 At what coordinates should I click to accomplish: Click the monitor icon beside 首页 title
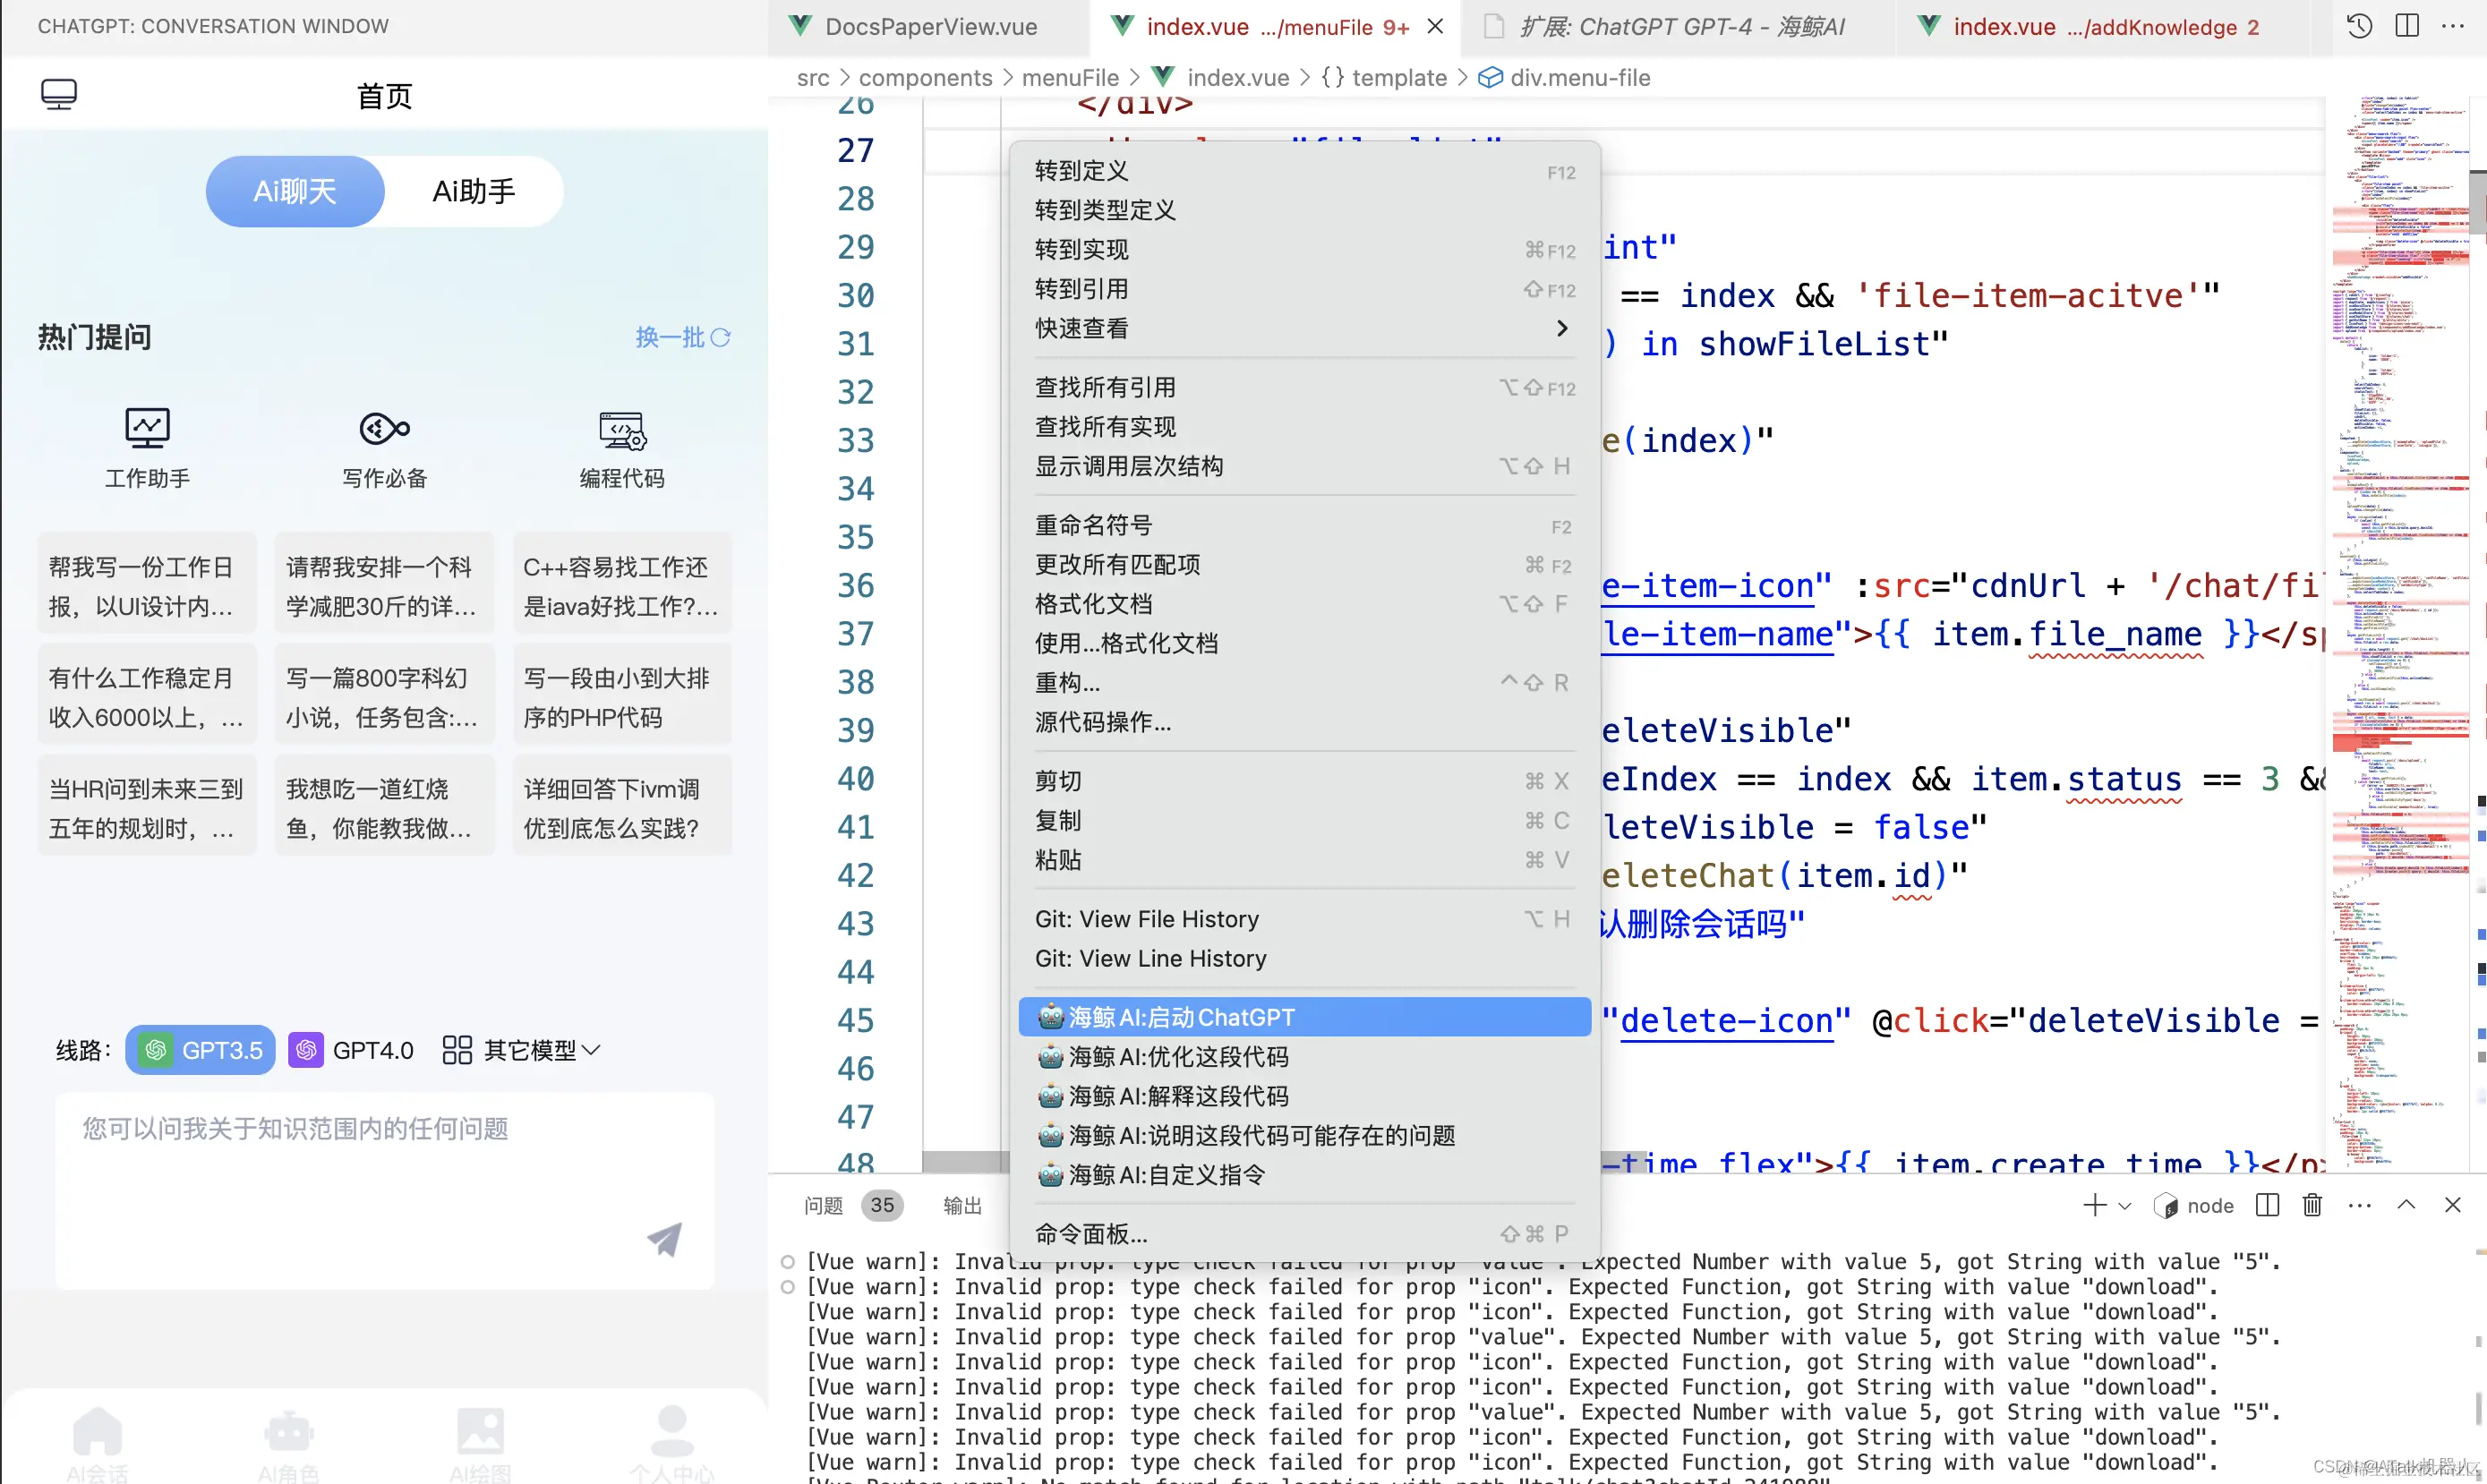click(x=59, y=95)
